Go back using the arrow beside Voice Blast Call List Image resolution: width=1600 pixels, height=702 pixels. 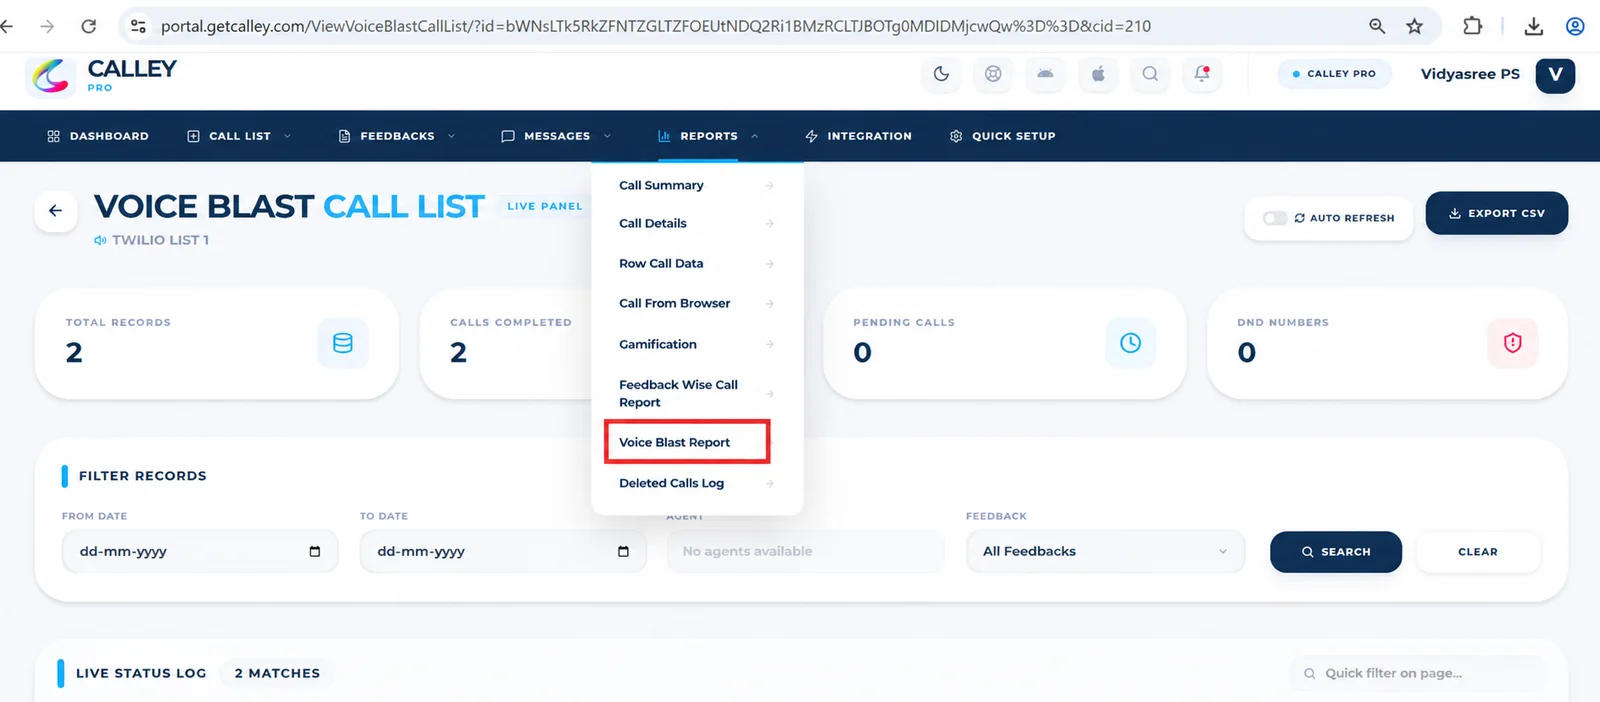pos(56,211)
